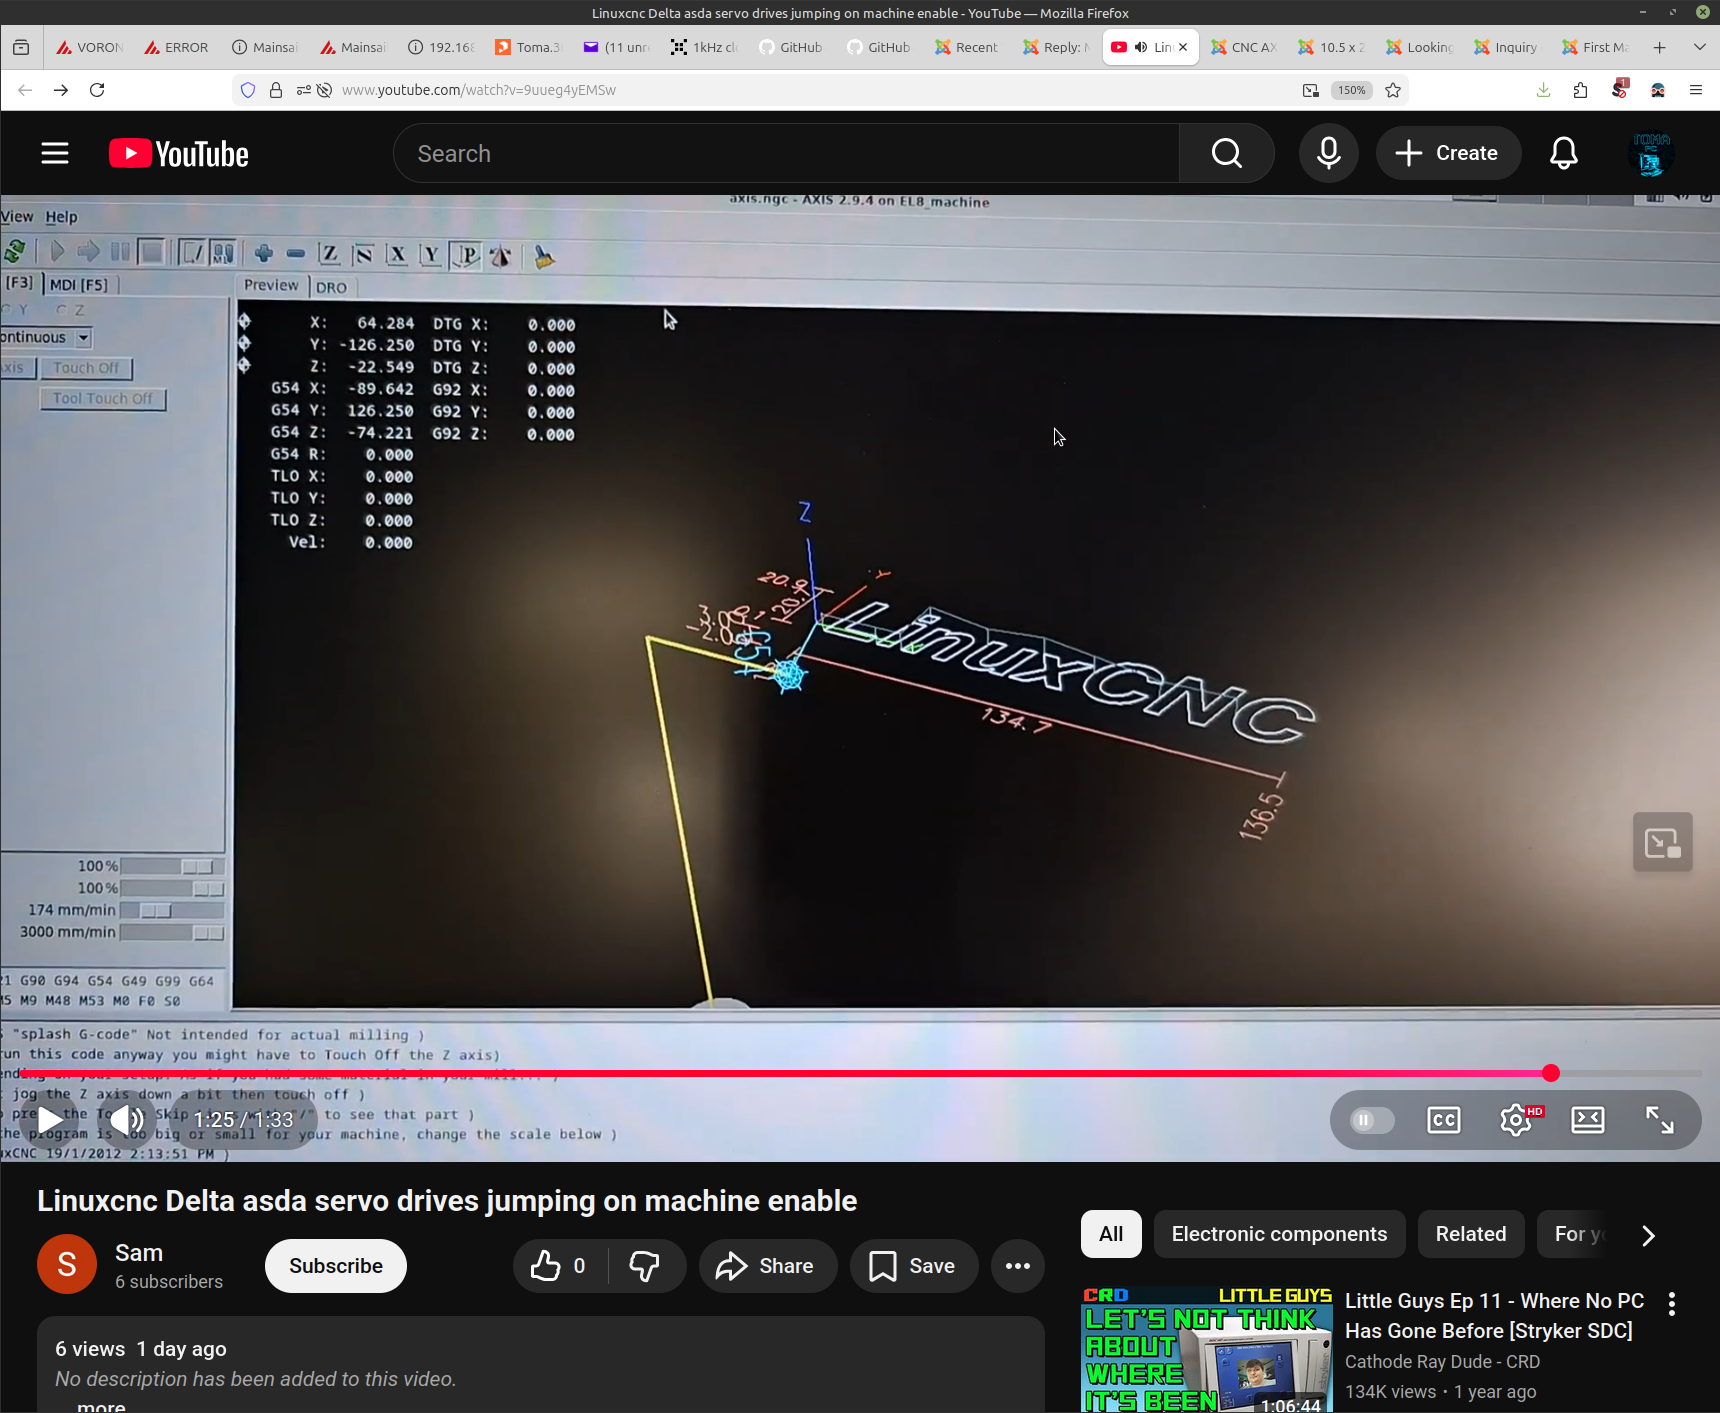The height and width of the screenshot is (1413, 1720).
Task: Open the YouTube hamburger guide menu
Action: pyautogui.click(x=55, y=154)
